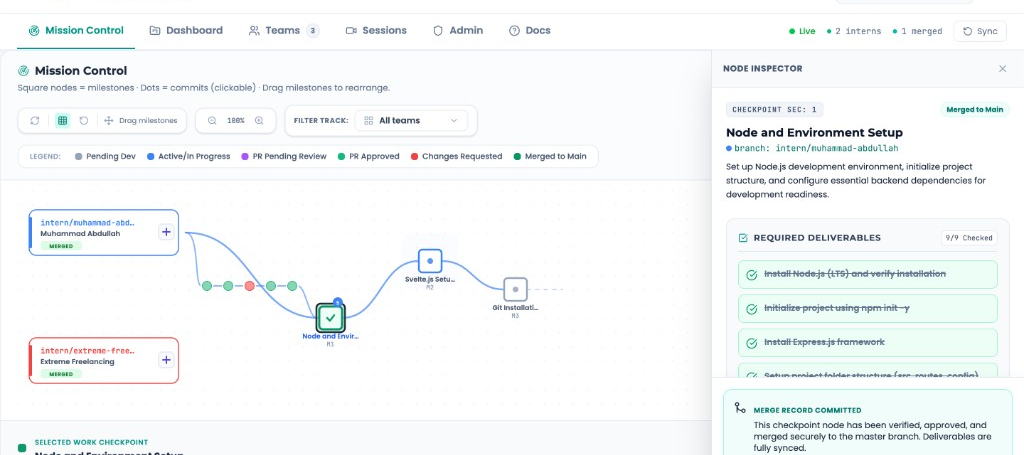Click the branch: intern/muhammad-abdullah link
Screen dimensions: 1024x455
(x=816, y=148)
